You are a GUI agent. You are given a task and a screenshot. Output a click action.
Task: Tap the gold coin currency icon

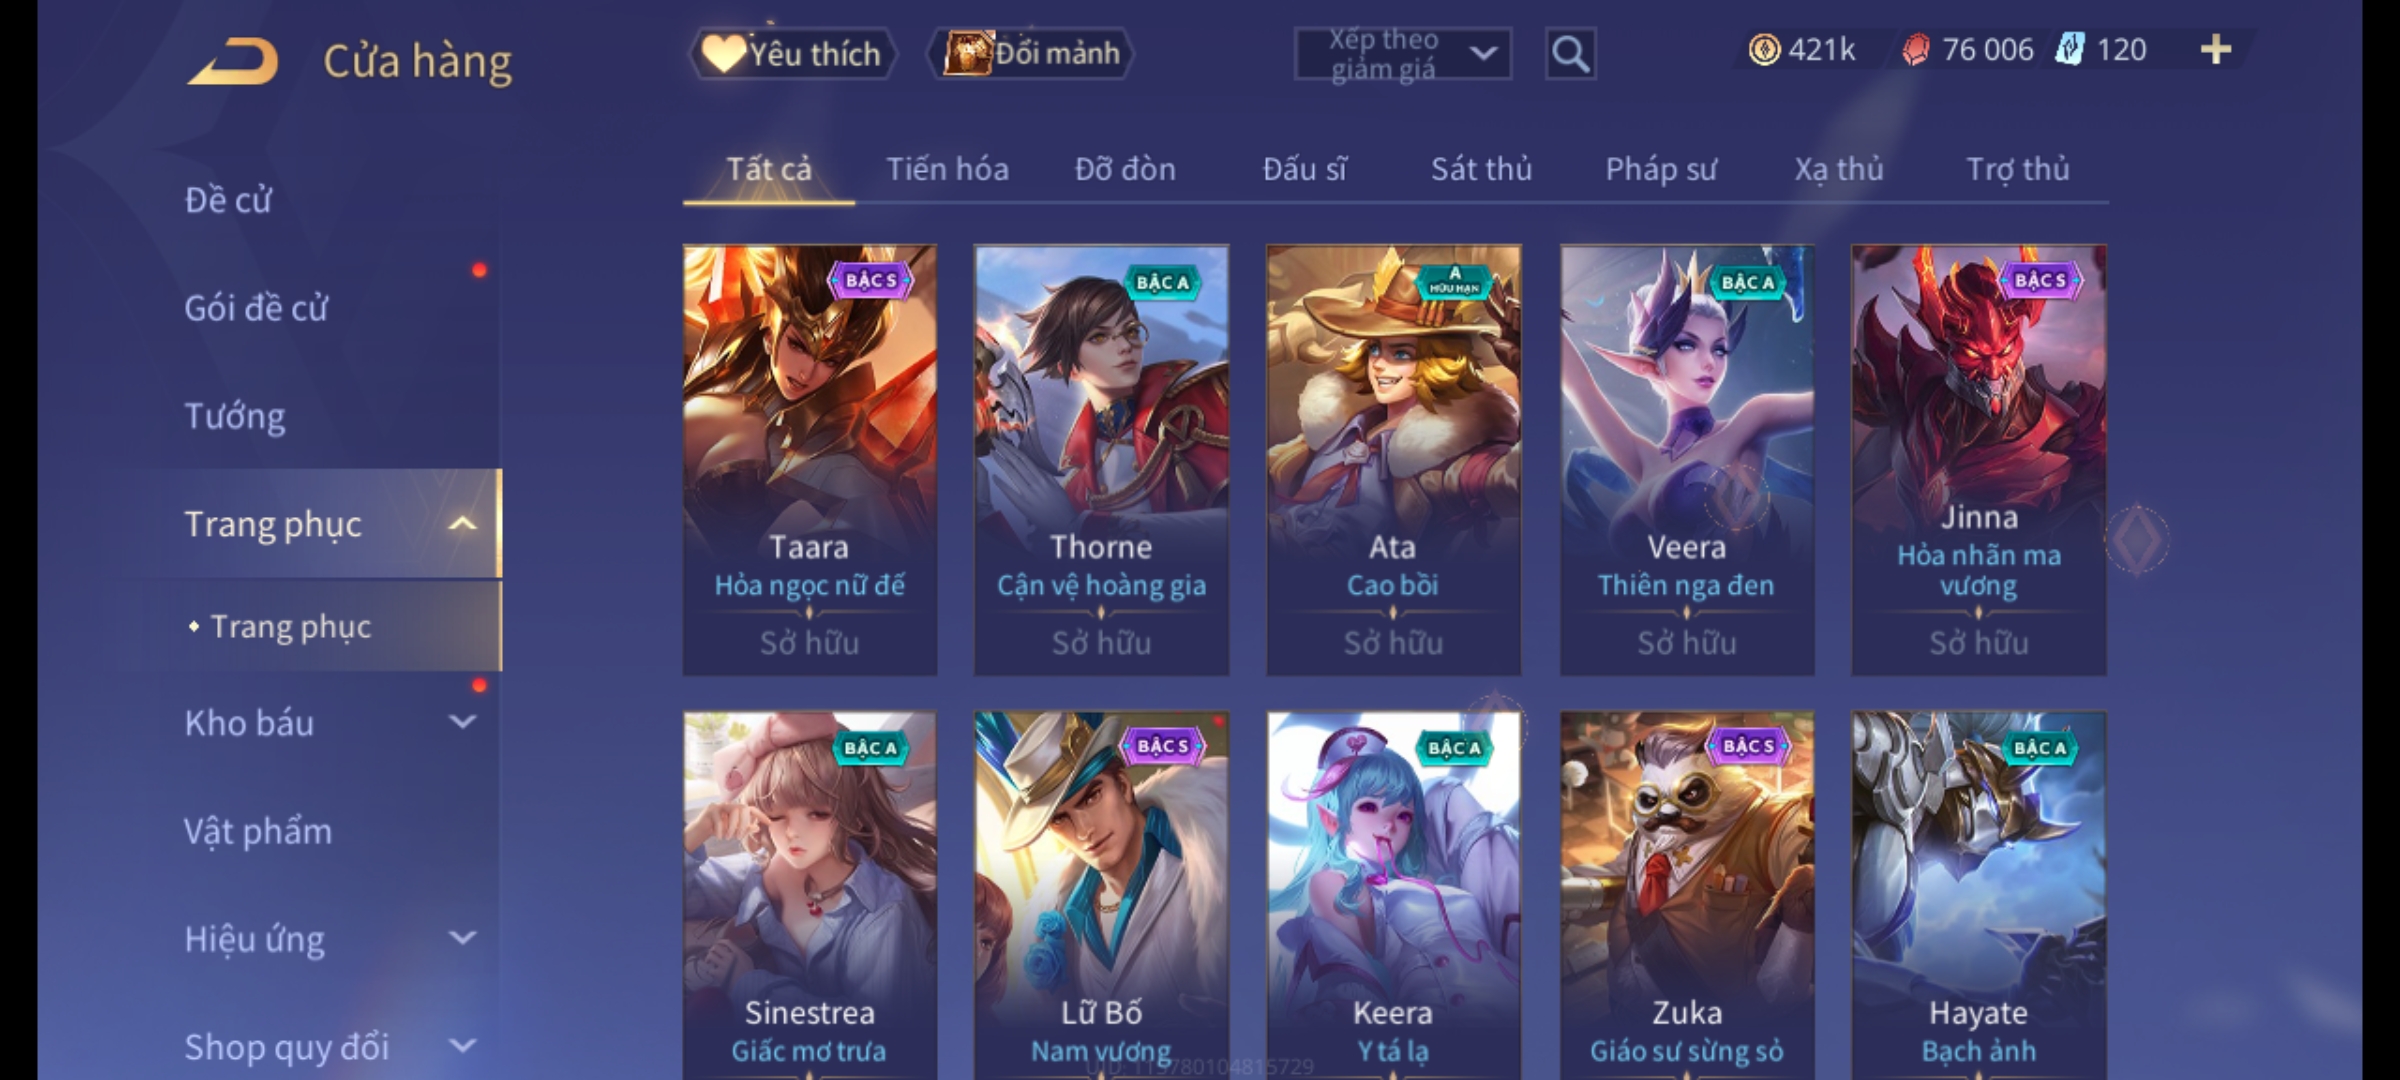coord(1764,49)
